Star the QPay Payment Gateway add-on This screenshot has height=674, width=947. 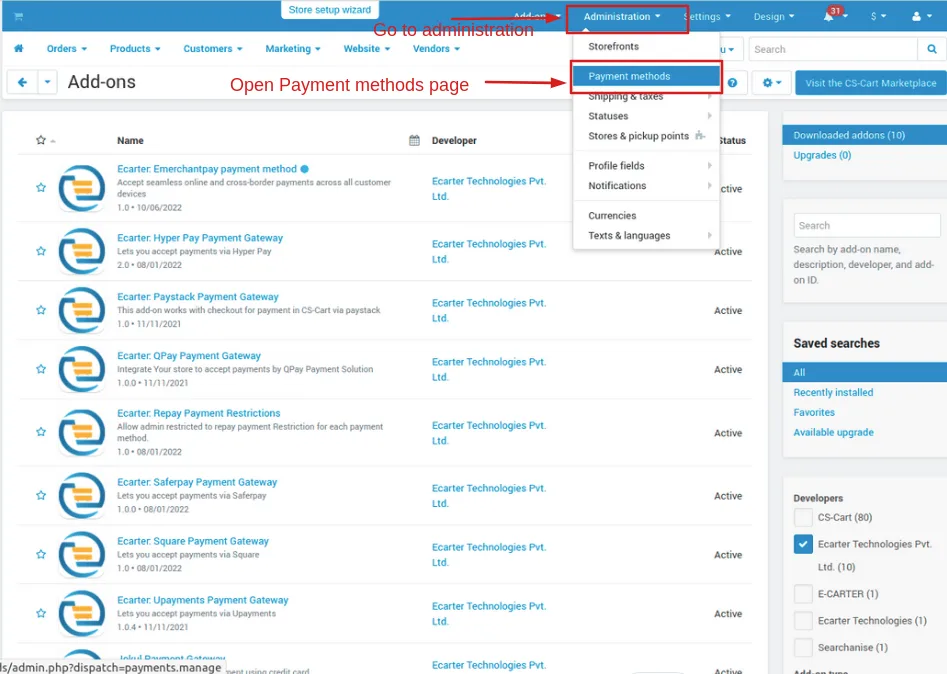click(41, 369)
